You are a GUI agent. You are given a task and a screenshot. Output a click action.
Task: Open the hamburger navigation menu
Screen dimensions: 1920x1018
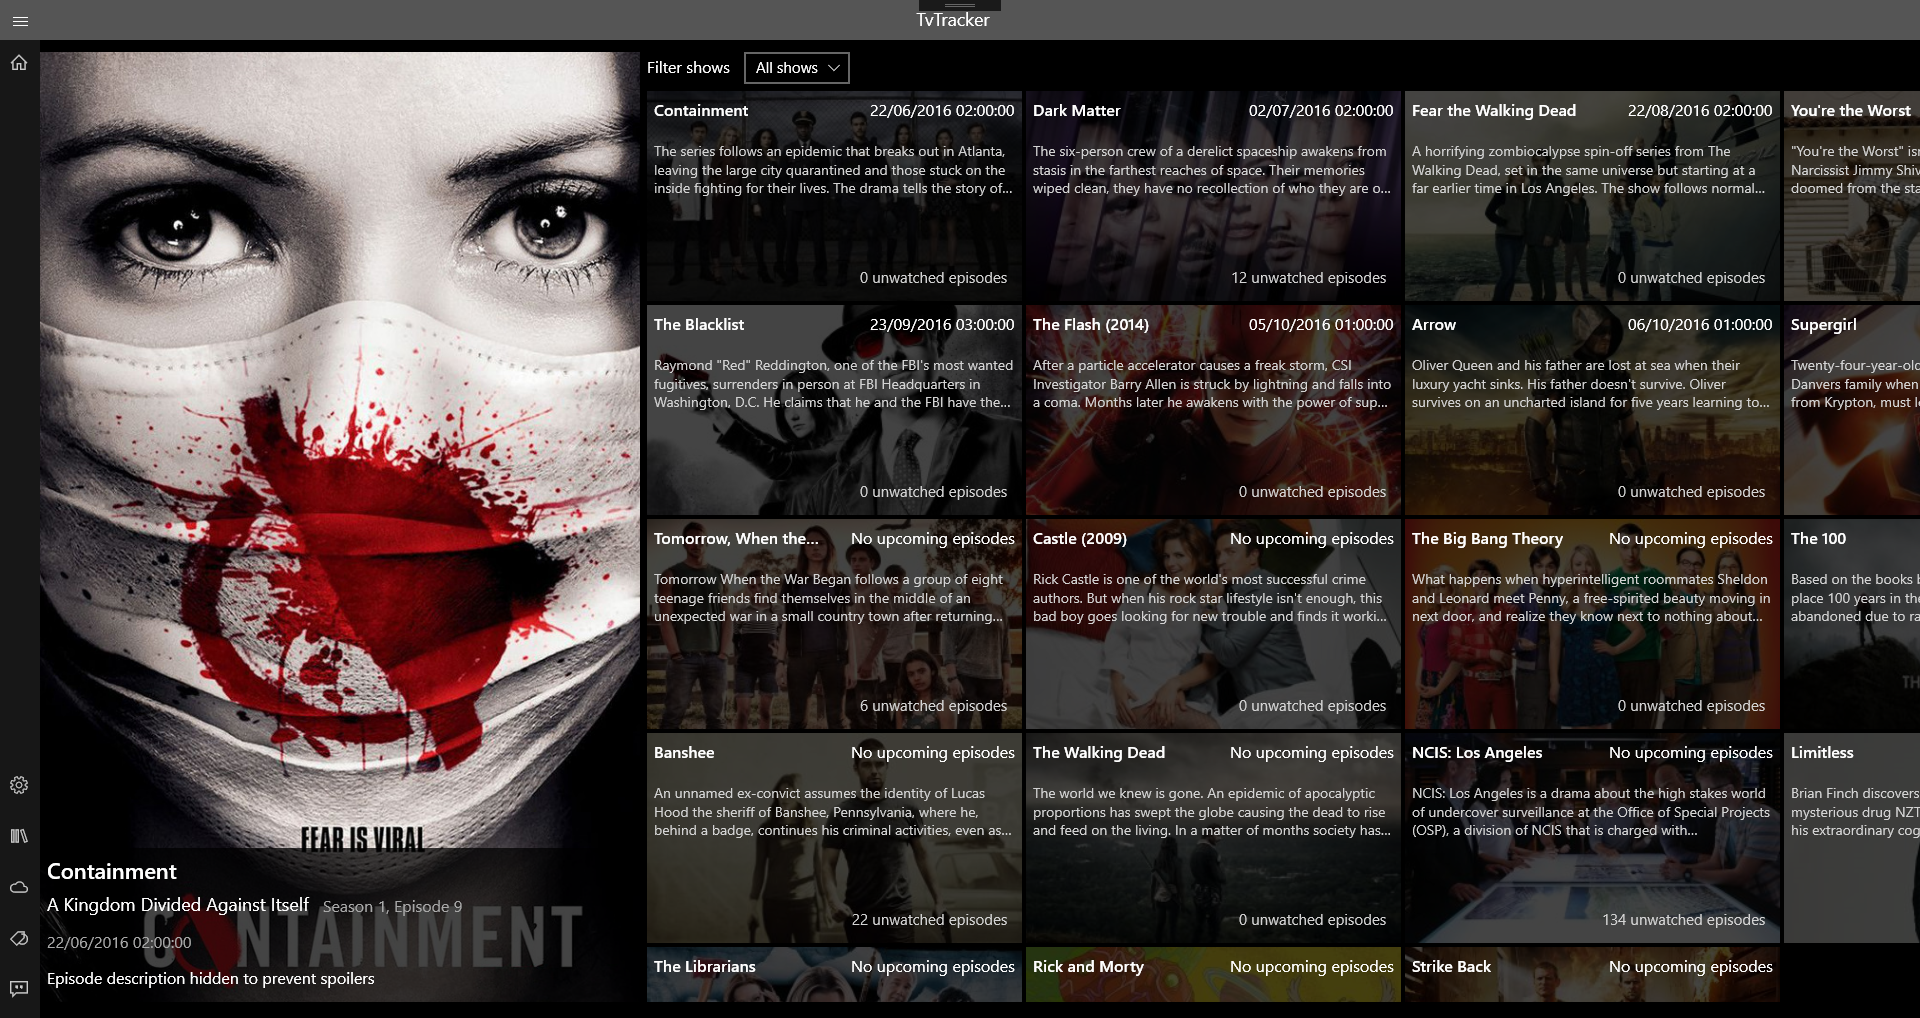pos(20,20)
